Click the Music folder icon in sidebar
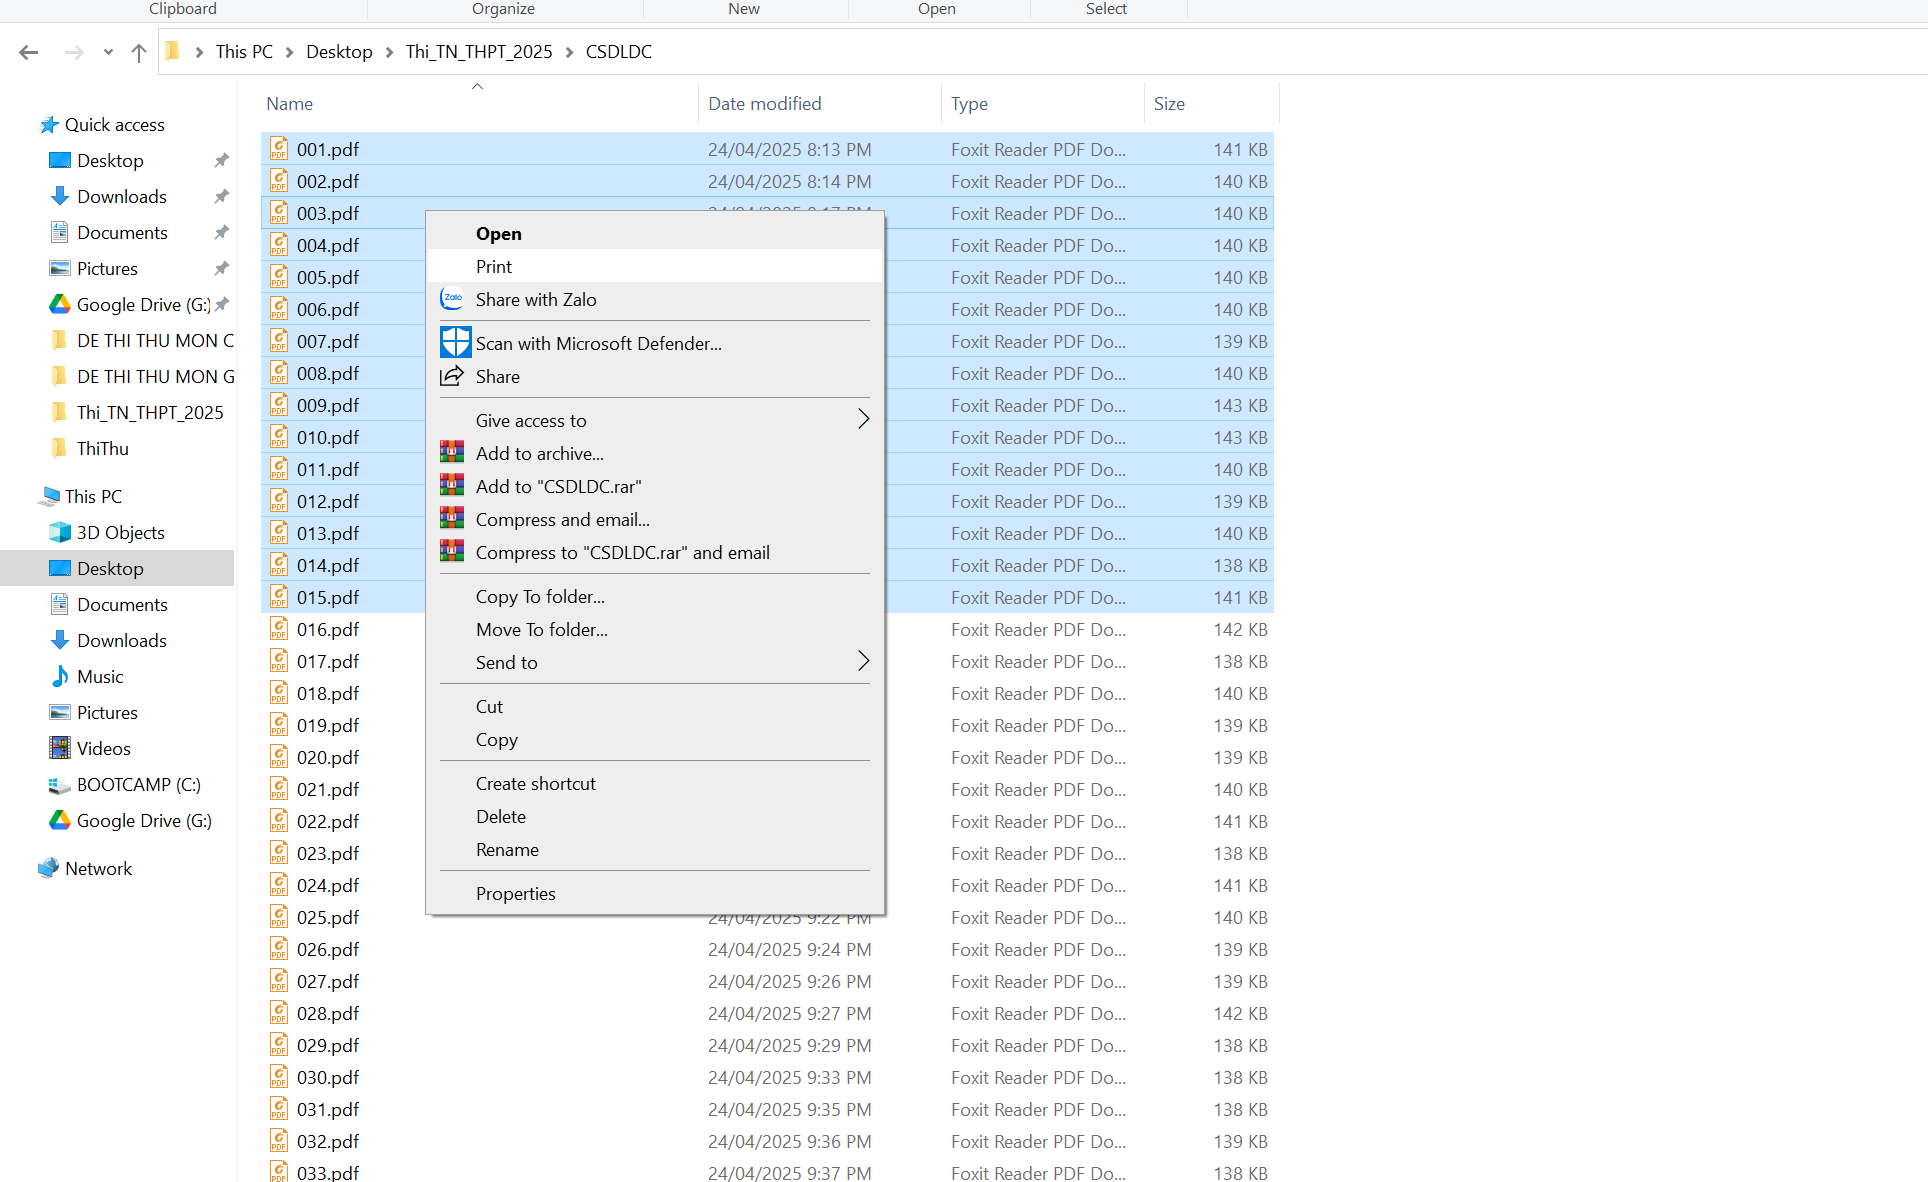Screen dimensions: 1928x1182 coord(60,677)
